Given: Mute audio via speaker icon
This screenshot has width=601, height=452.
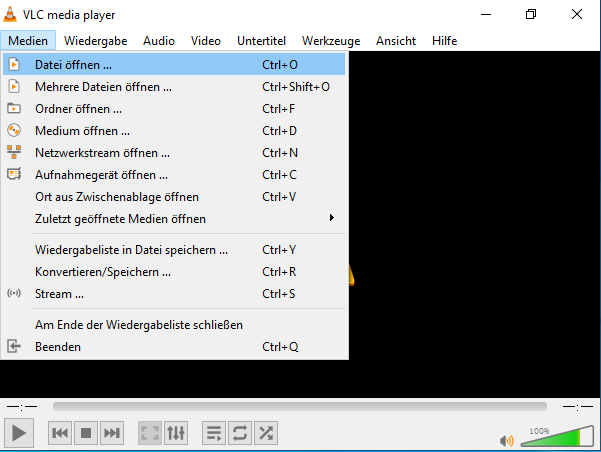Looking at the screenshot, I should point(507,441).
